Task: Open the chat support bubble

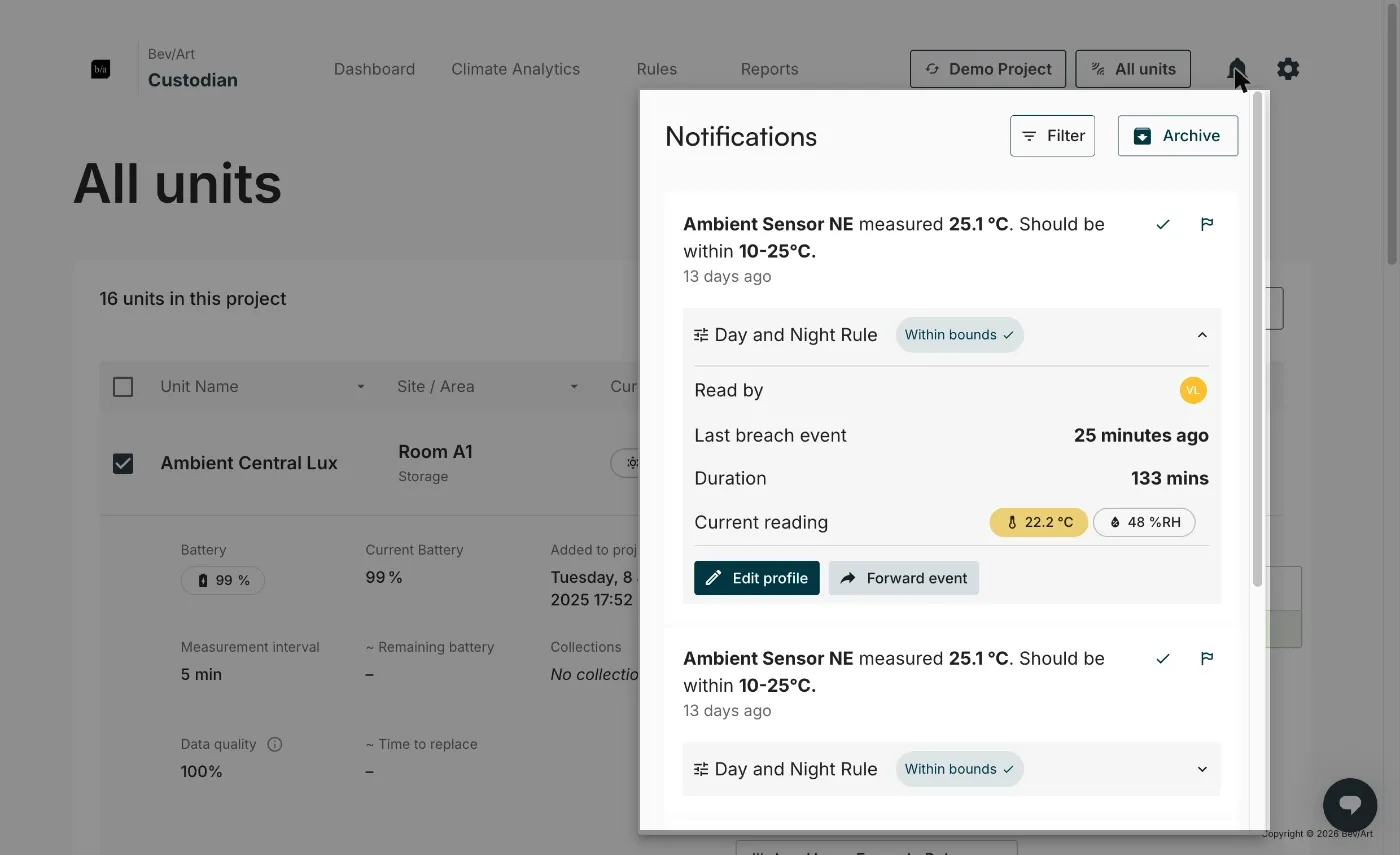Action: [1350, 805]
